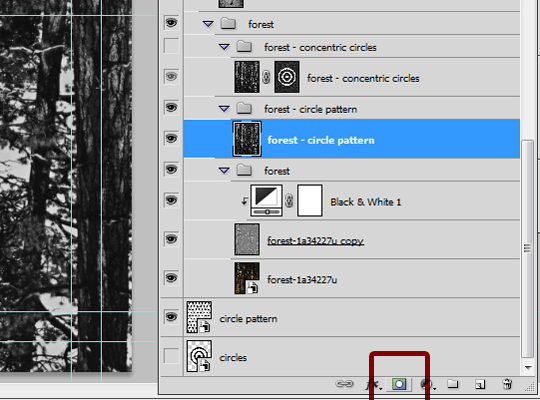The width and height of the screenshot is (540, 400).
Task: Click the circle pattern layer thumbnail
Action: click(x=199, y=317)
